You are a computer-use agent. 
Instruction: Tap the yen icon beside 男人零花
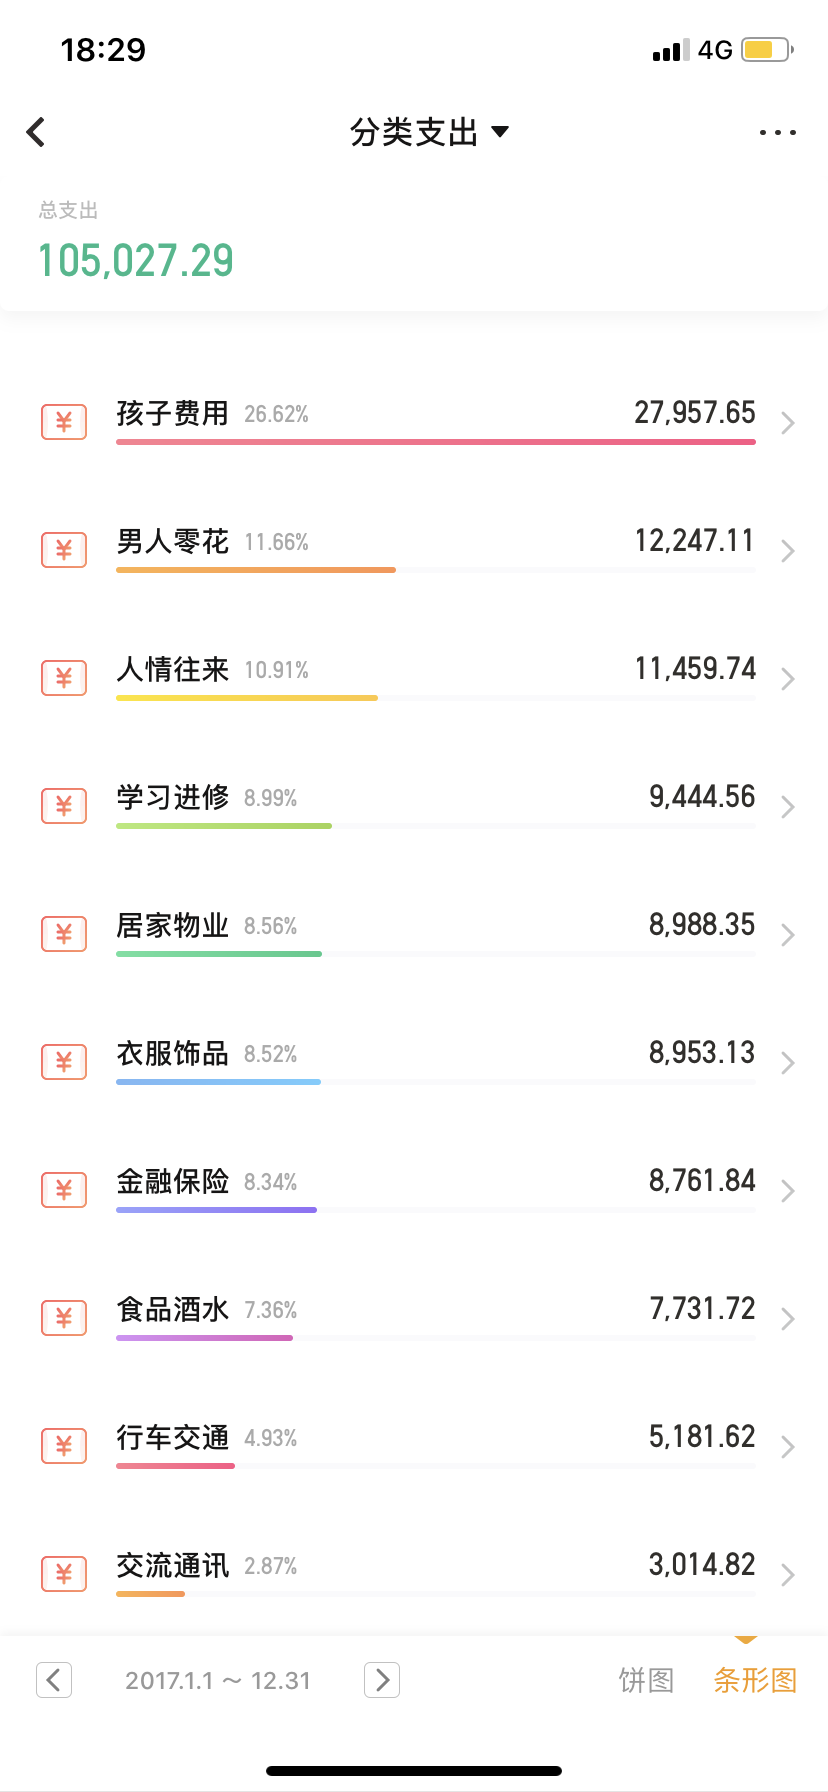pyautogui.click(x=64, y=550)
